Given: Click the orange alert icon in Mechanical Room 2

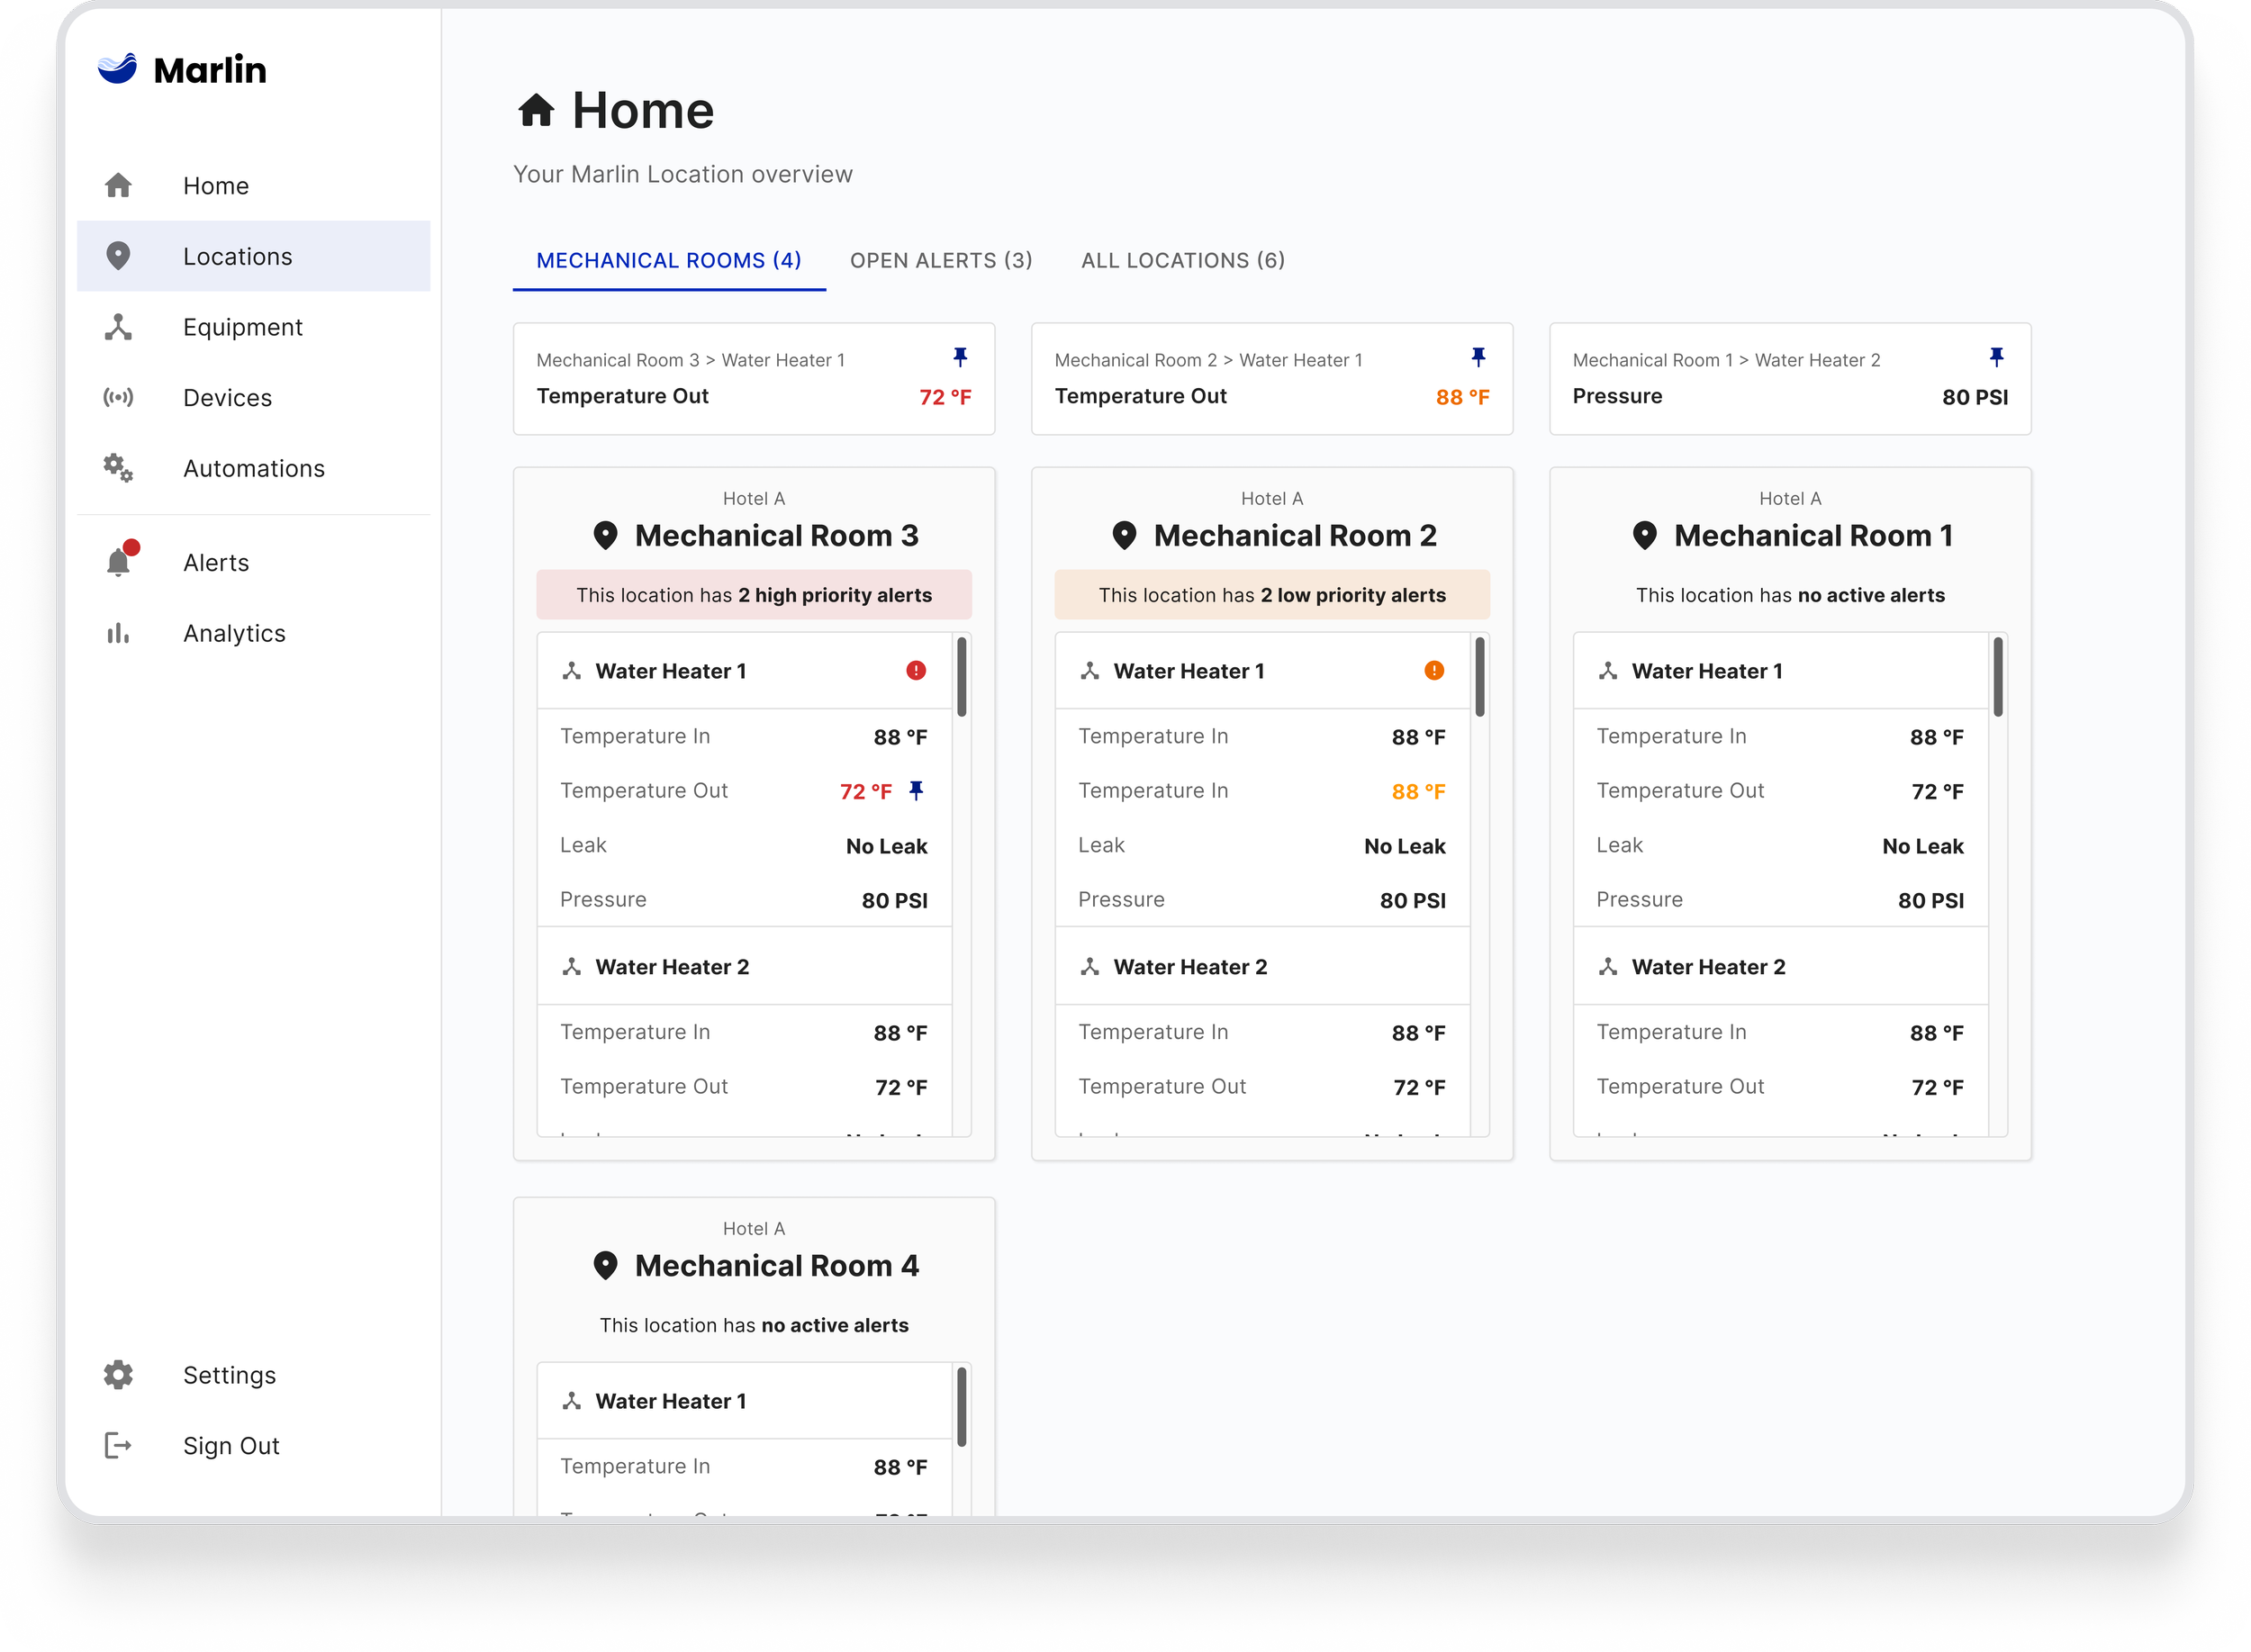Looking at the screenshot, I should [1434, 671].
